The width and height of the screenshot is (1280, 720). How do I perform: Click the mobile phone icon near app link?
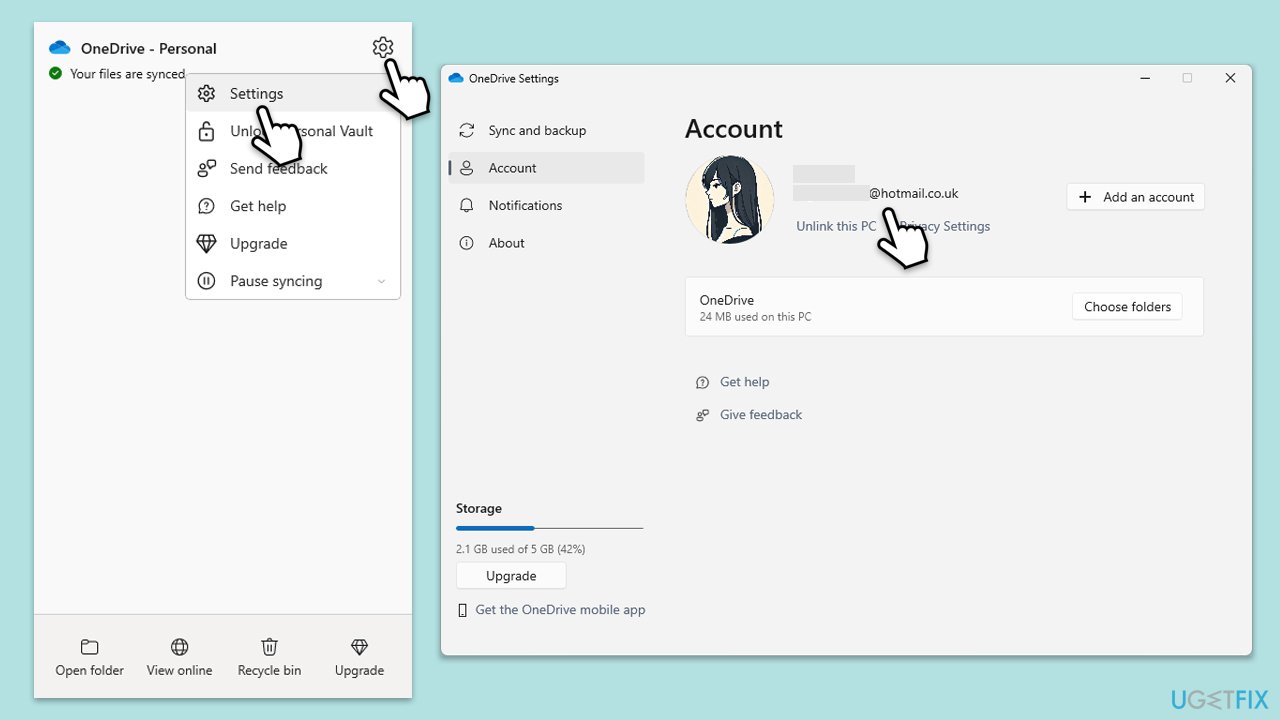(462, 610)
